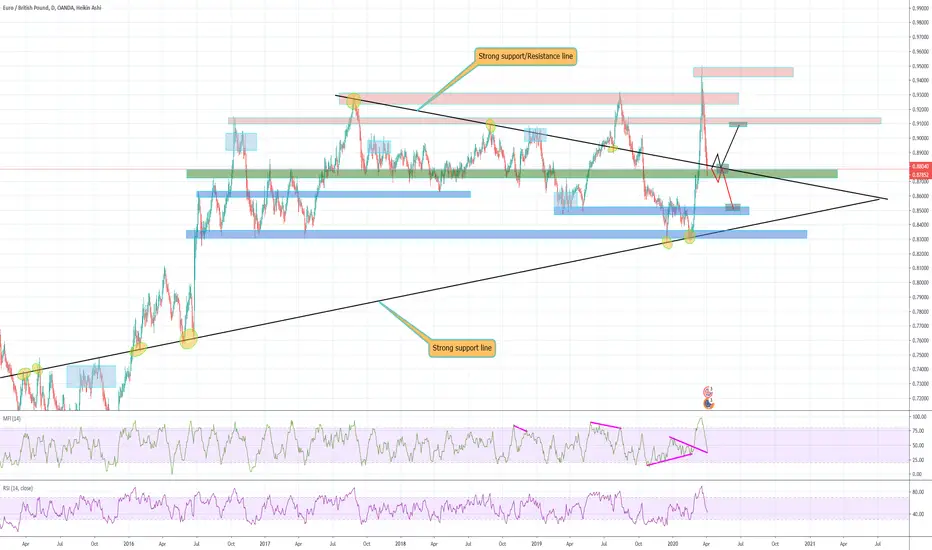
Task: Click the 2017 label on the time axis
Action: pos(265,543)
